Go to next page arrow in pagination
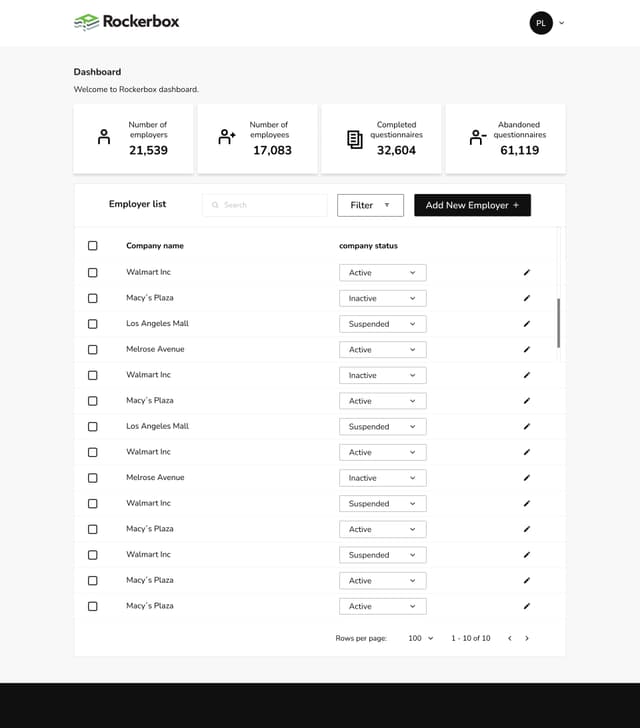The width and height of the screenshot is (640, 728). 527,638
